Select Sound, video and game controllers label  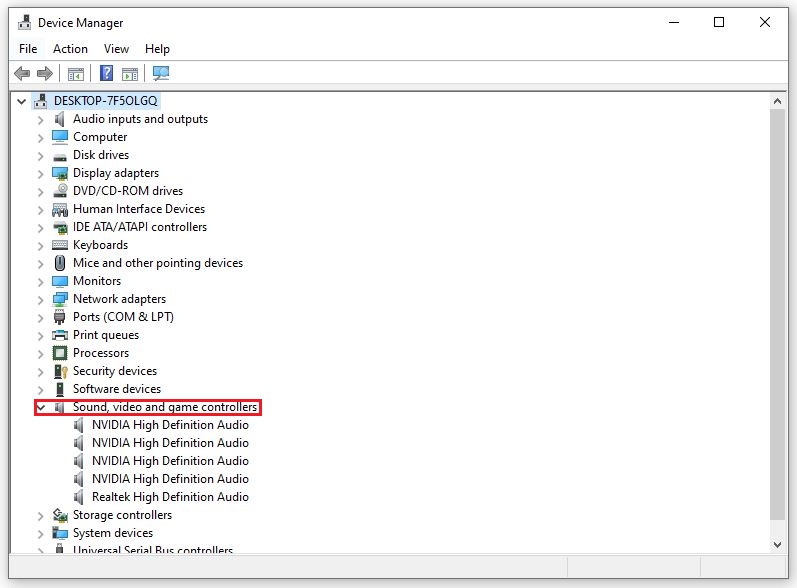coord(165,407)
